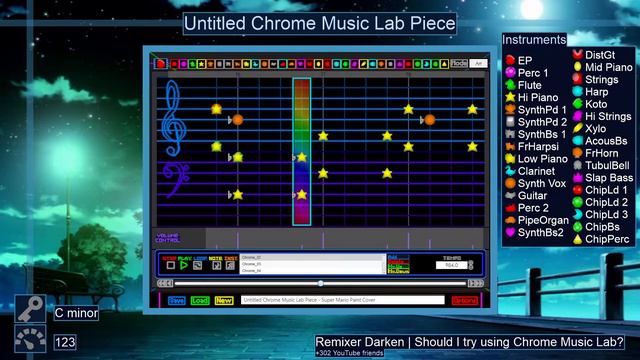Image resolution: width=640 pixels, height=360 pixels.
Task: Click the Volume Control label
Action: tap(167, 238)
